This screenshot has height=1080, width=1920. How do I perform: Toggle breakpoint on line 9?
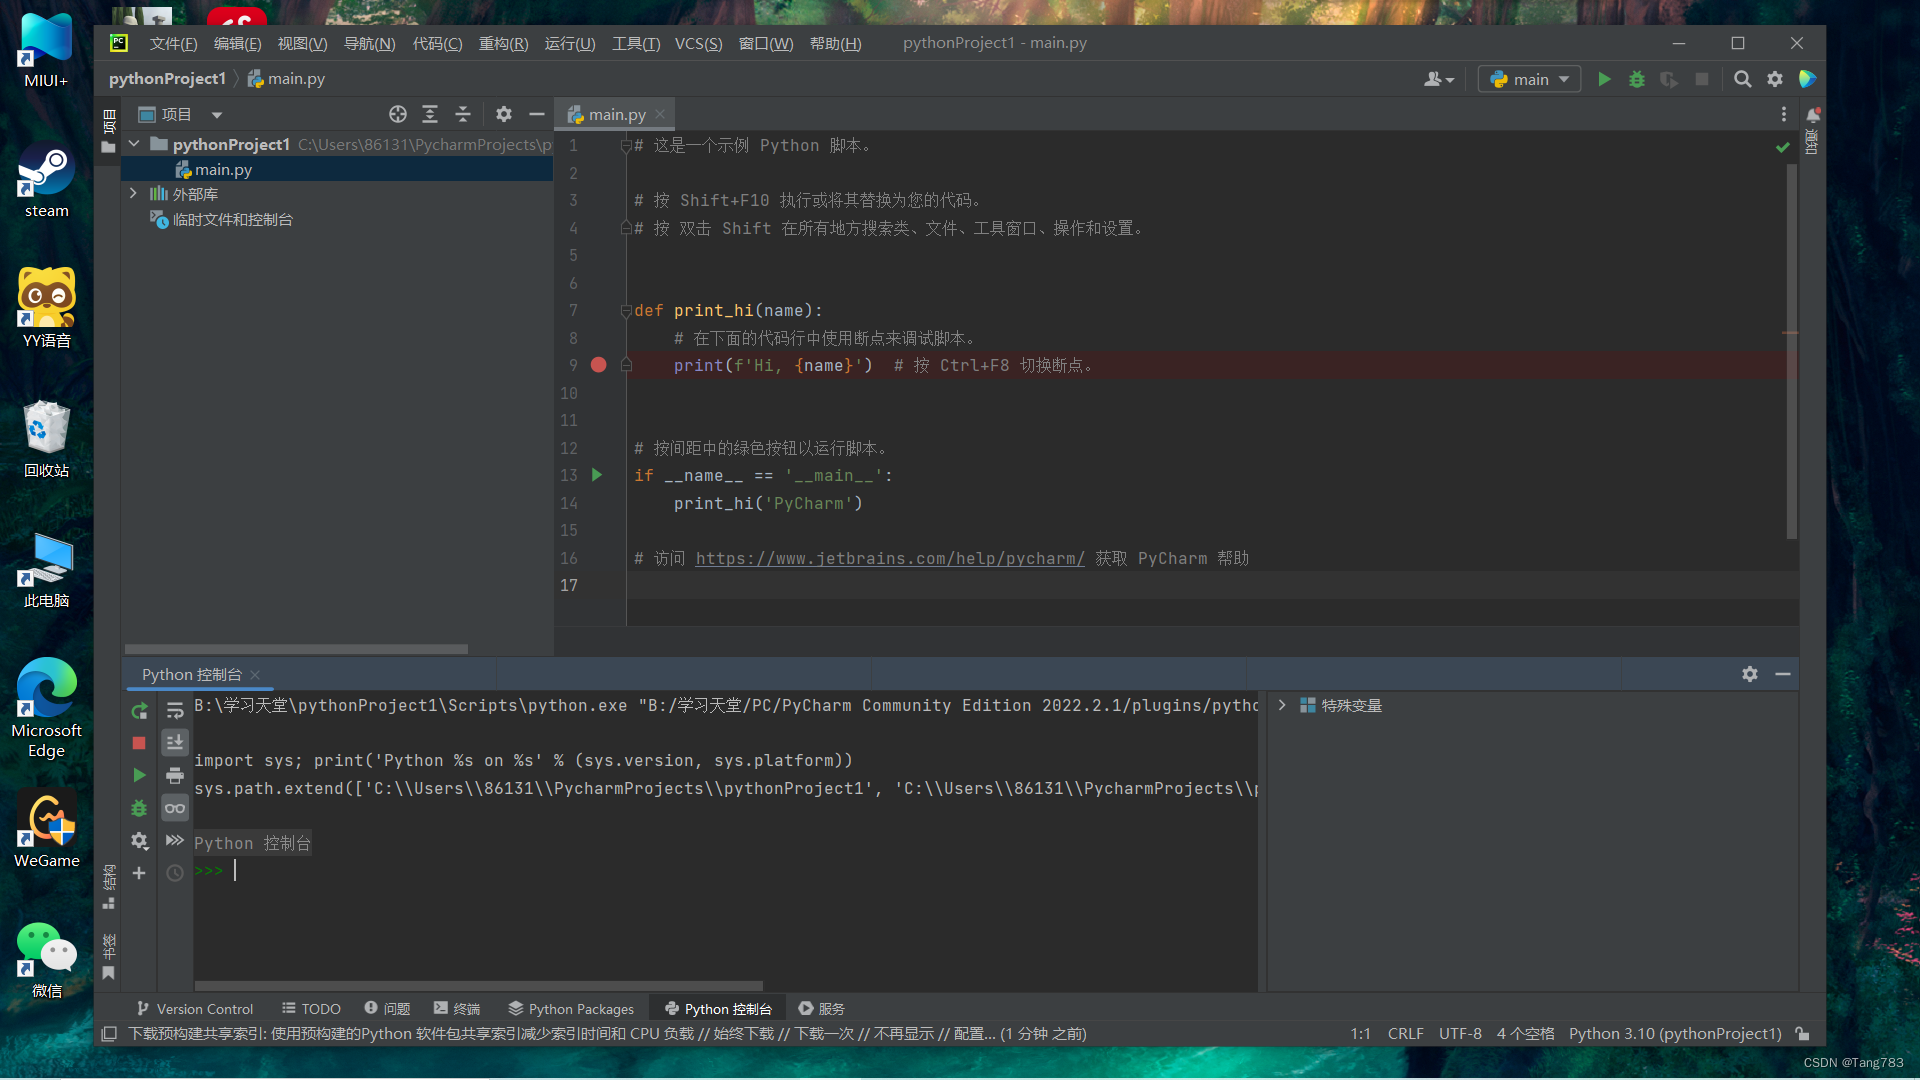599,365
